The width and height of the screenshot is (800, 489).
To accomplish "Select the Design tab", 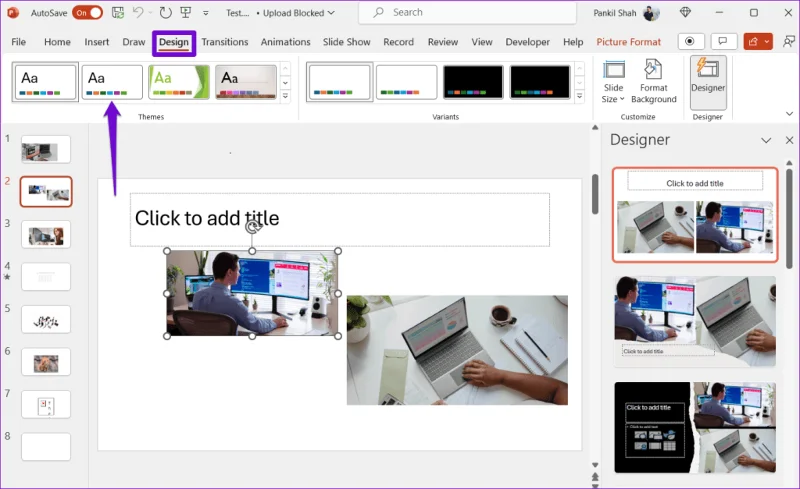I will pos(173,42).
